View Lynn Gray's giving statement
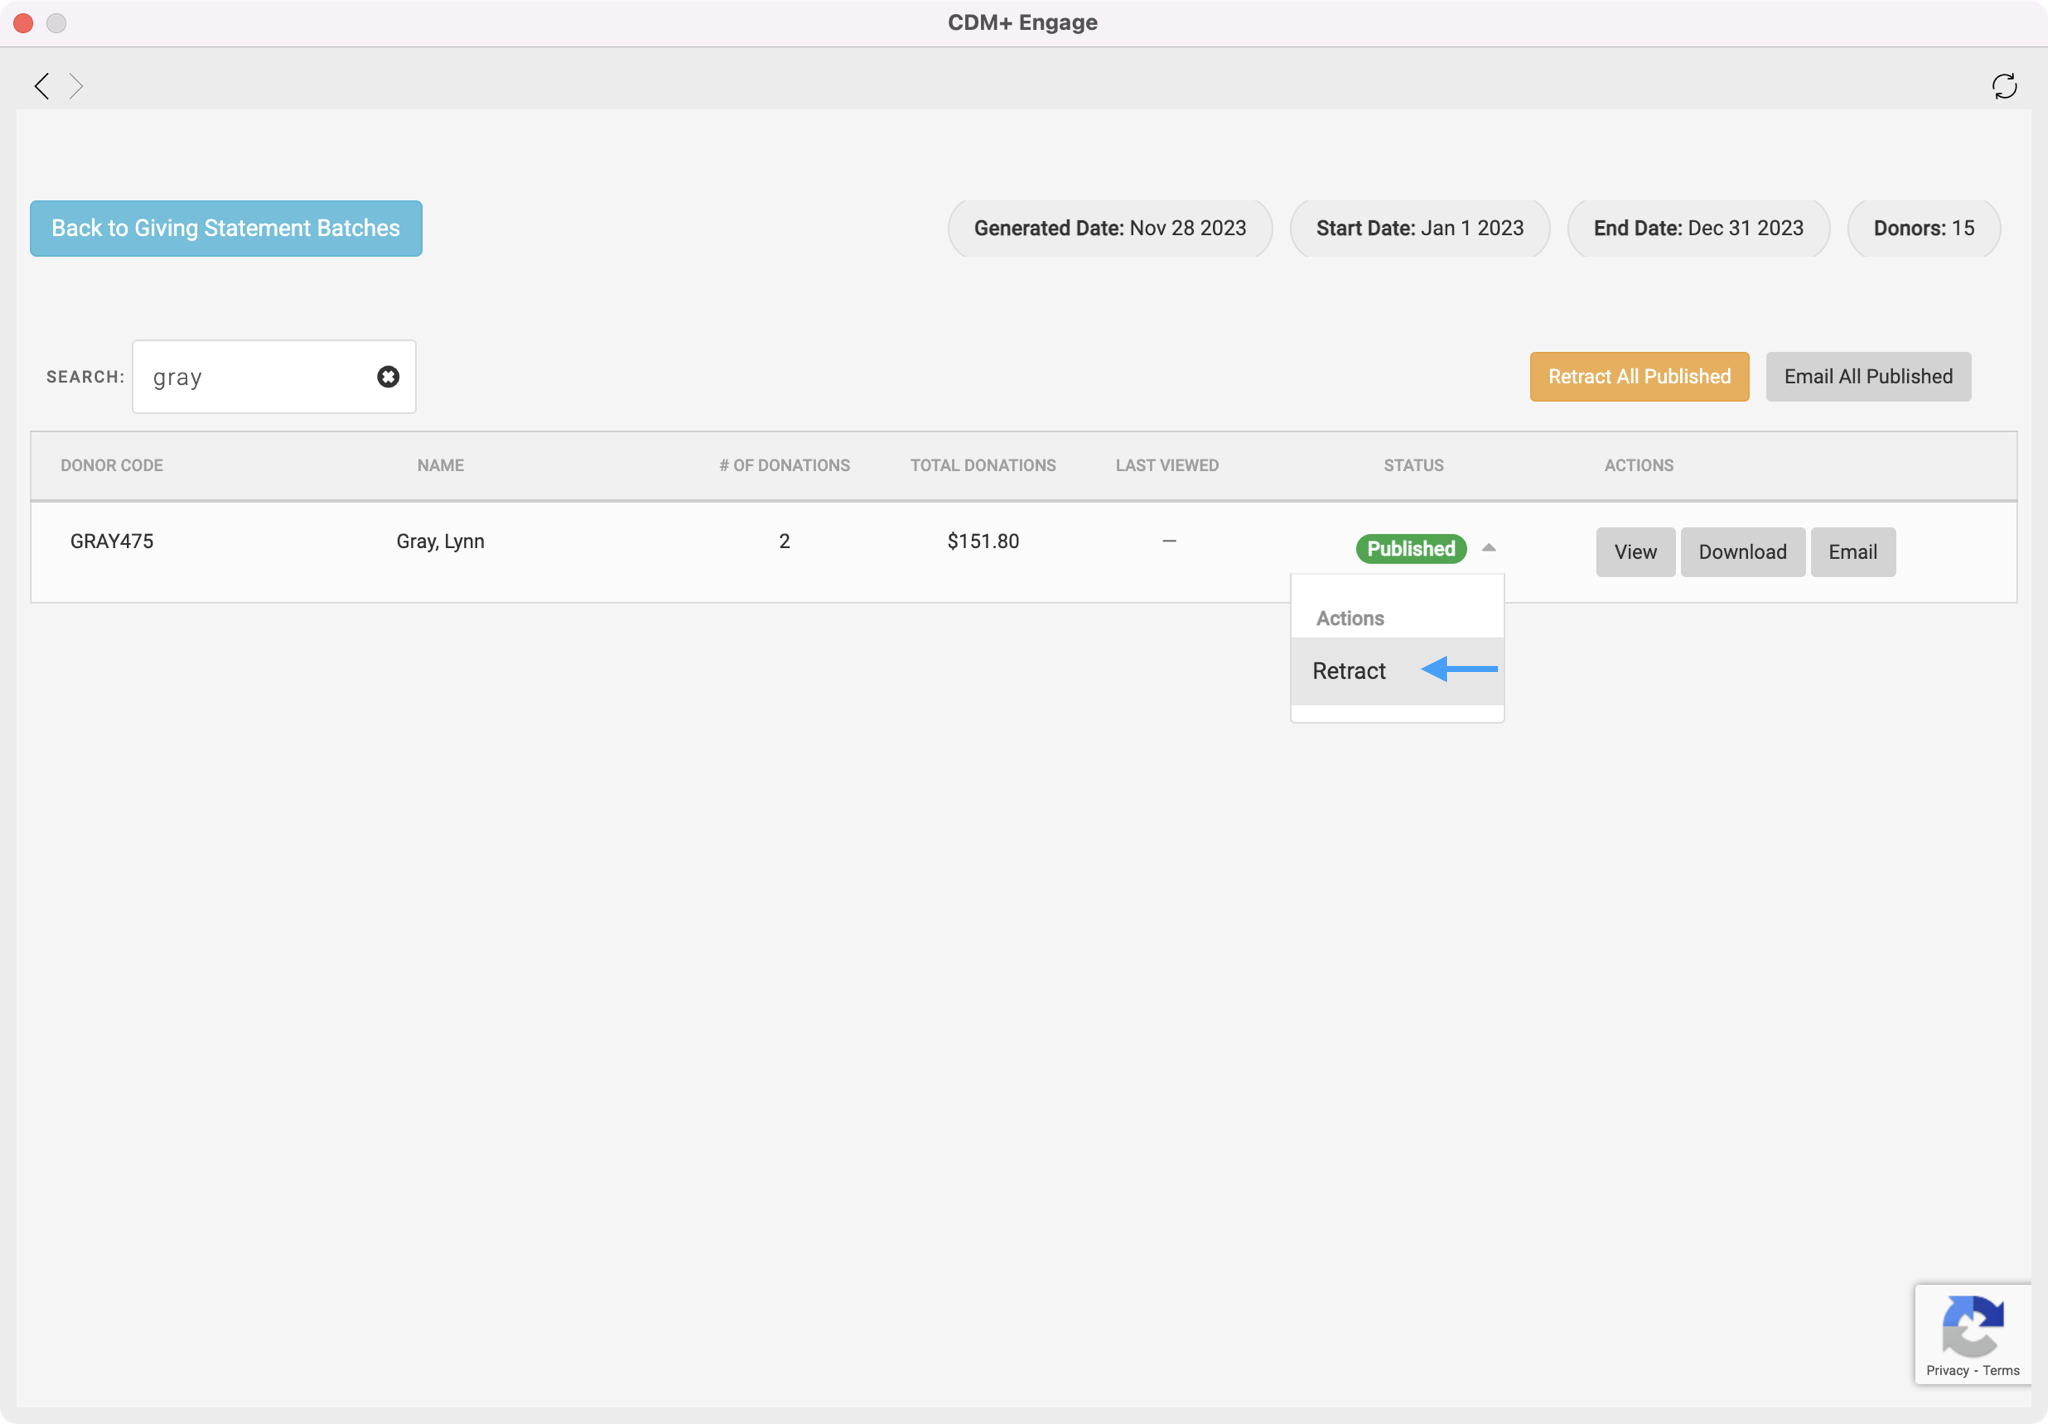Viewport: 2048px width, 1424px height. click(x=1635, y=552)
